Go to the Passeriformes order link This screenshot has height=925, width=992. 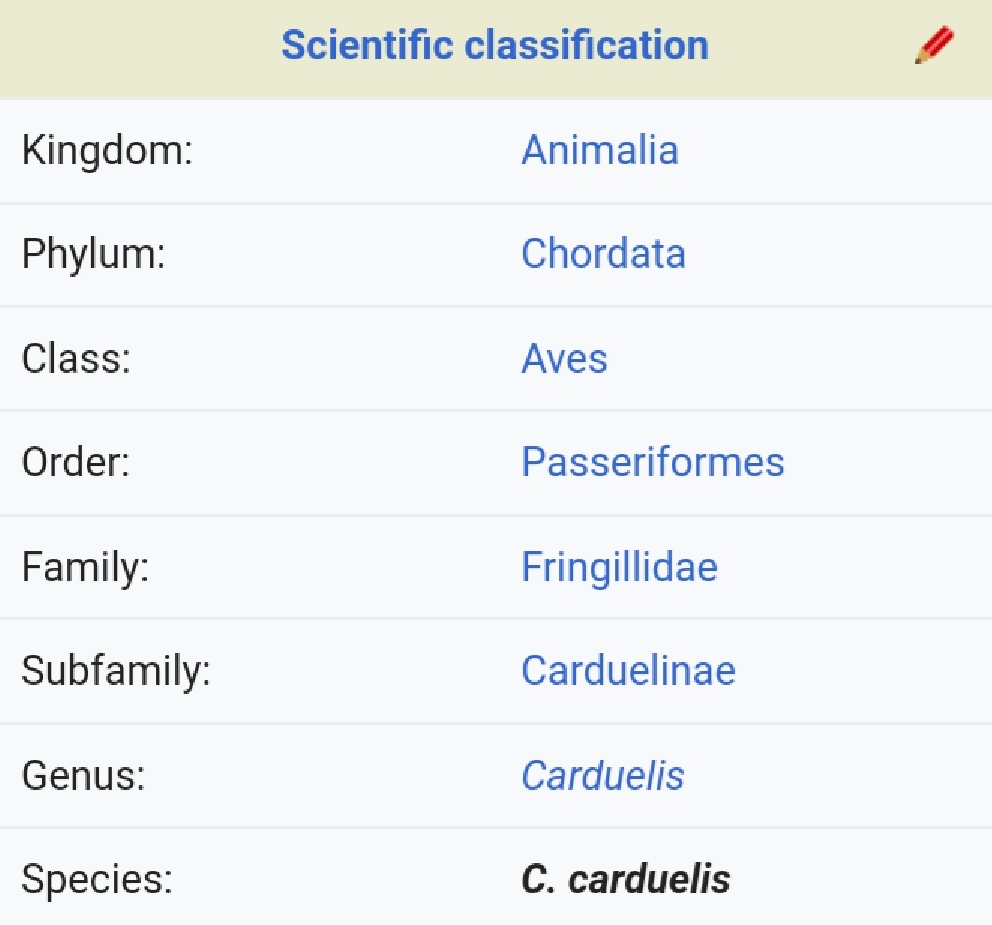[652, 462]
